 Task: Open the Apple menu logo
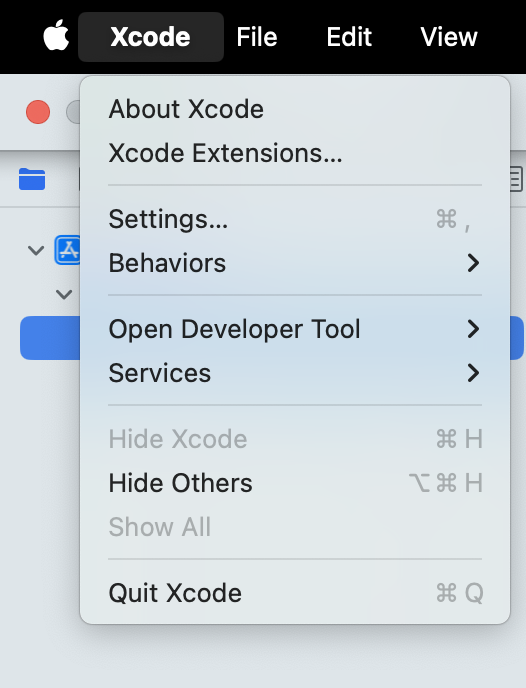click(56, 35)
